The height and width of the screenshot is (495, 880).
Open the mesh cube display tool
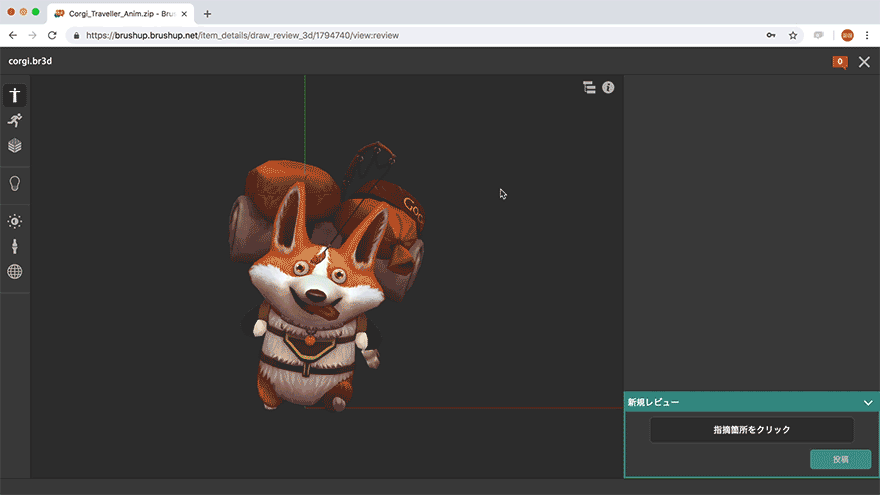(15, 145)
